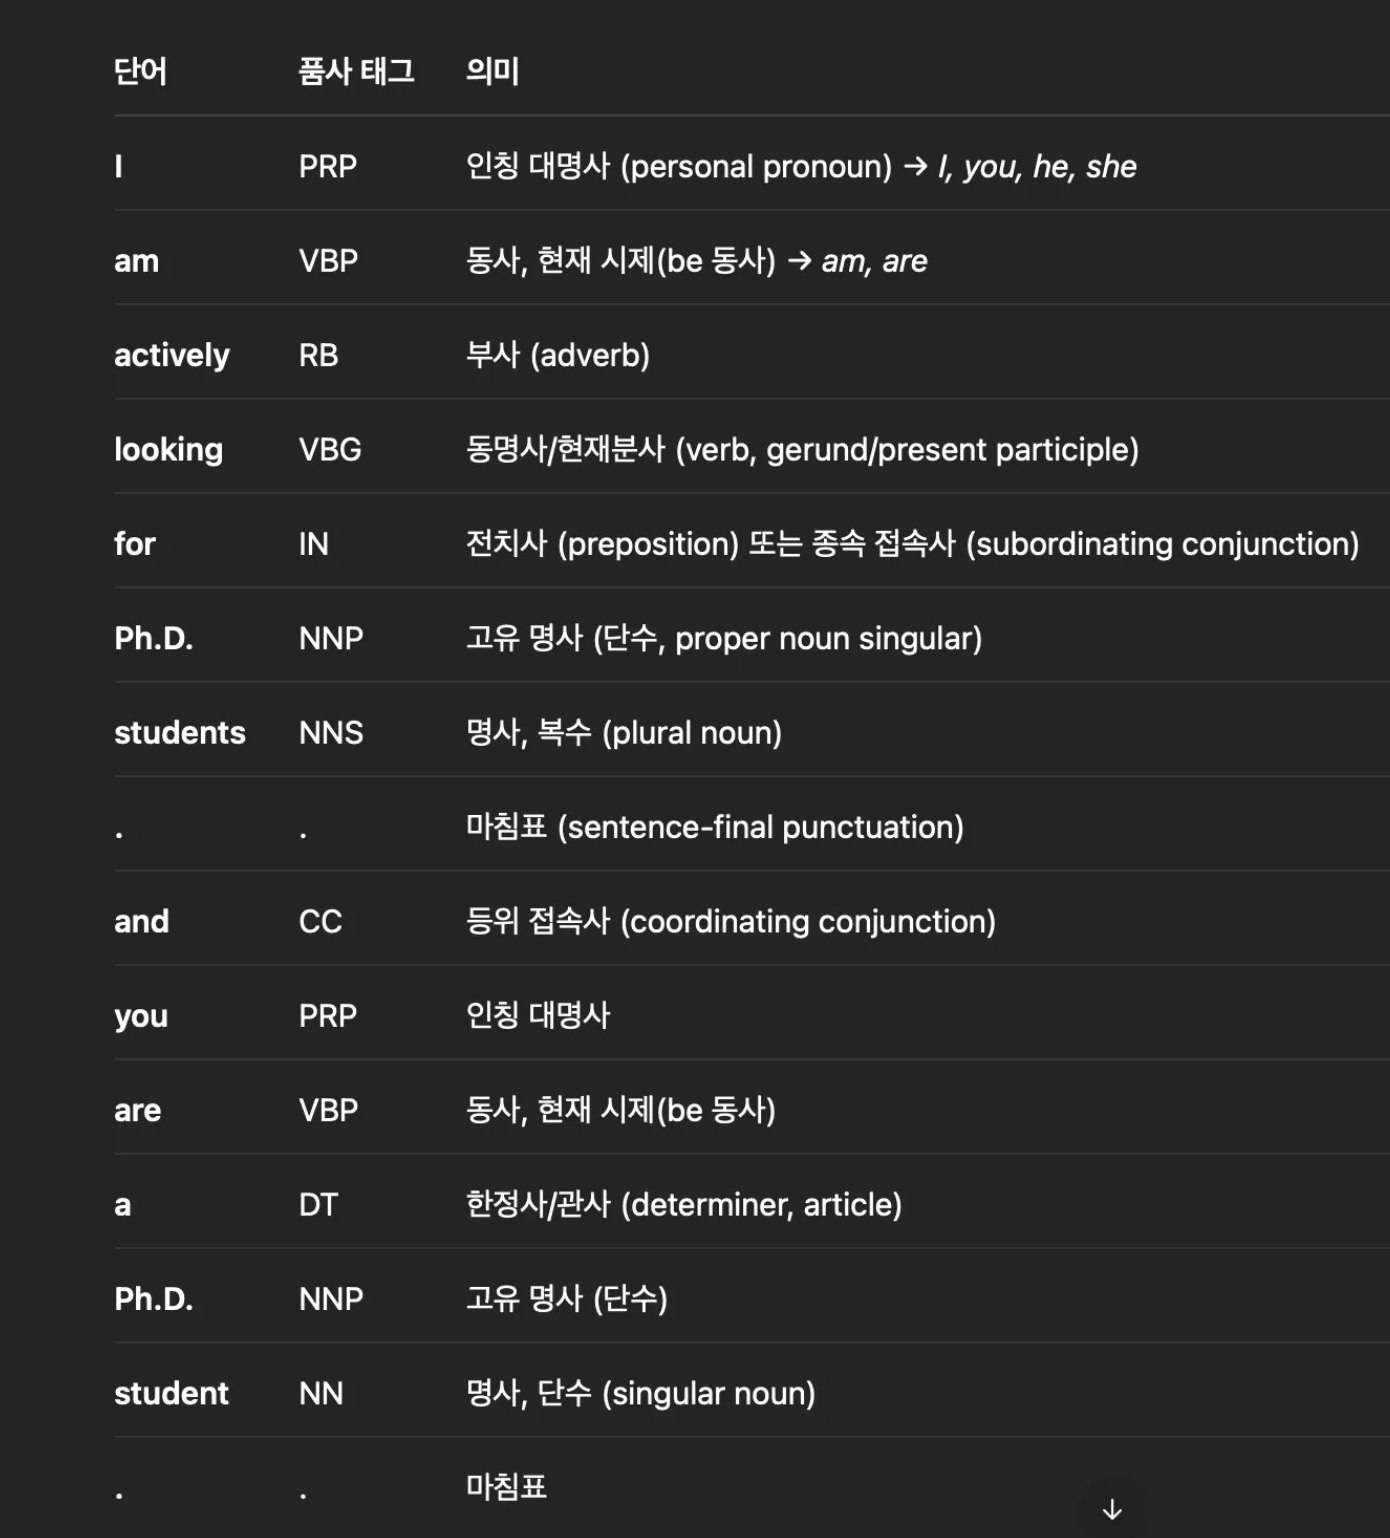This screenshot has width=1390, height=1538.
Task: Click the PRP tag in the 'I' row
Action: [x=327, y=166]
